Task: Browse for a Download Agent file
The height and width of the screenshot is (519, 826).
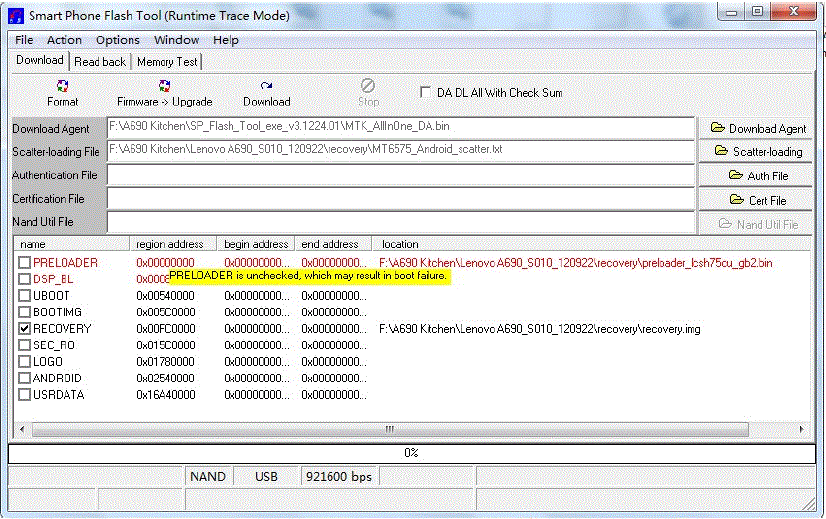Action: point(755,129)
